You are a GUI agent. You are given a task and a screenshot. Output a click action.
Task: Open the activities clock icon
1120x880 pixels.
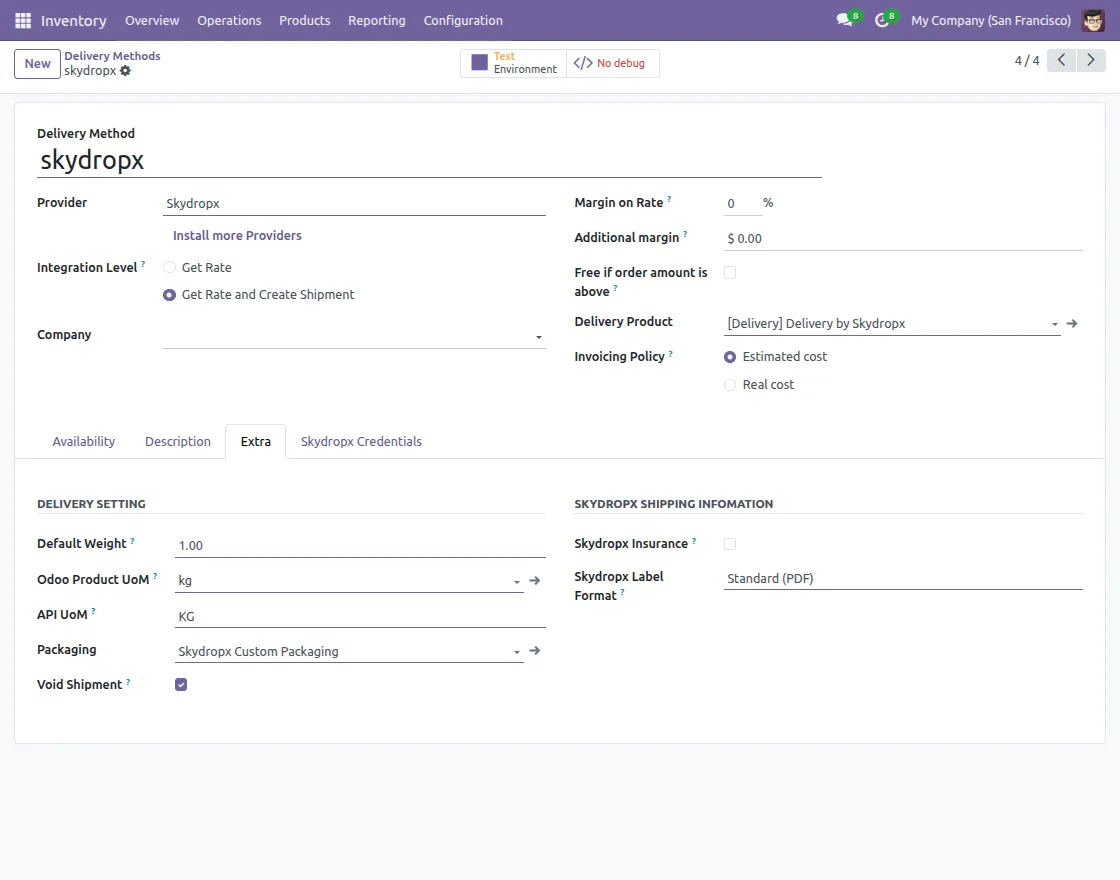click(x=882, y=20)
